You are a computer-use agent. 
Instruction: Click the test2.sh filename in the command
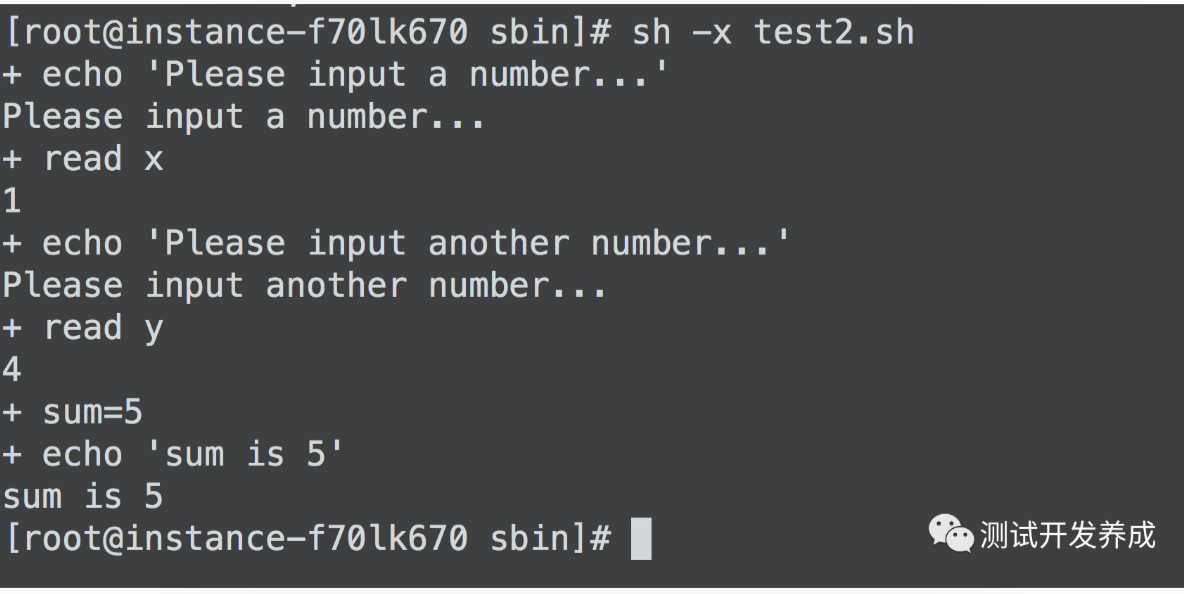click(834, 33)
